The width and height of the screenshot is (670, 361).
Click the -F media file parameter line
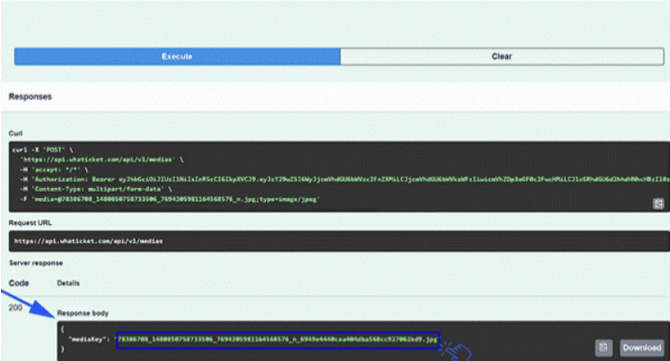coord(170,199)
